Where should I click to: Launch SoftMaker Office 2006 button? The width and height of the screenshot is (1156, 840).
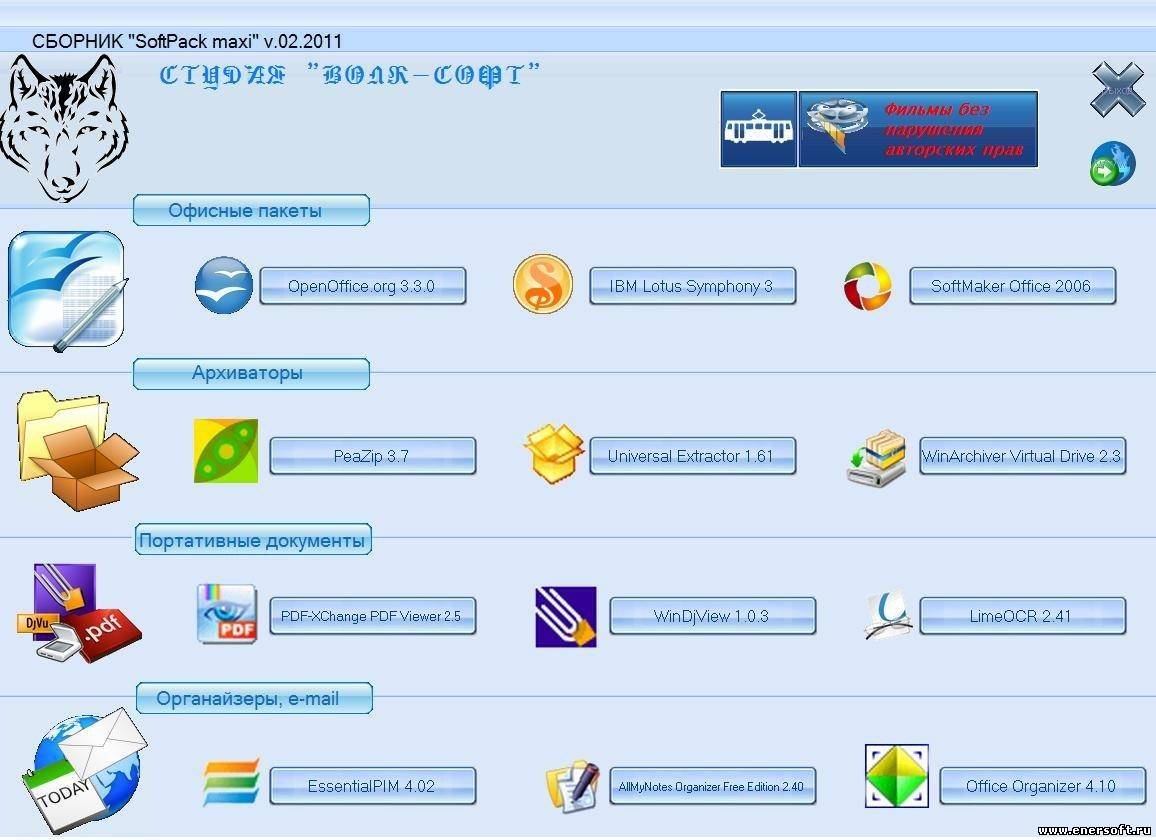(x=1012, y=286)
